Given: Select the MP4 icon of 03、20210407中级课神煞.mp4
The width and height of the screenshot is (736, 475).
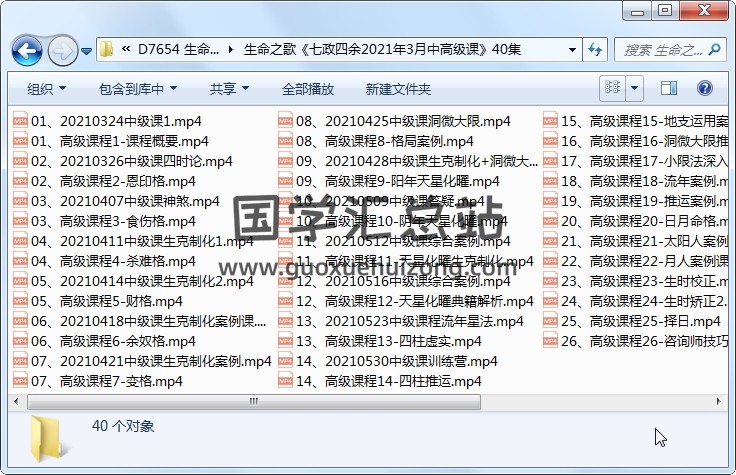Looking at the screenshot, I should pos(20,201).
